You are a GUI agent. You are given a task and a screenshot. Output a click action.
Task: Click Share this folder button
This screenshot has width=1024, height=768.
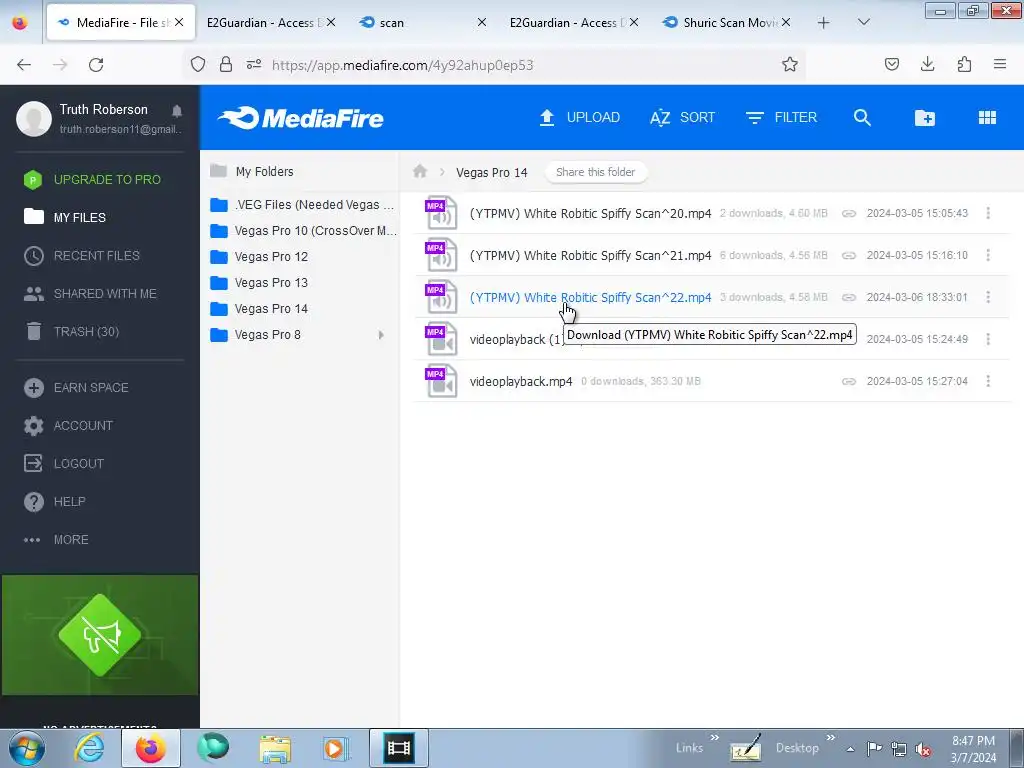pos(596,172)
